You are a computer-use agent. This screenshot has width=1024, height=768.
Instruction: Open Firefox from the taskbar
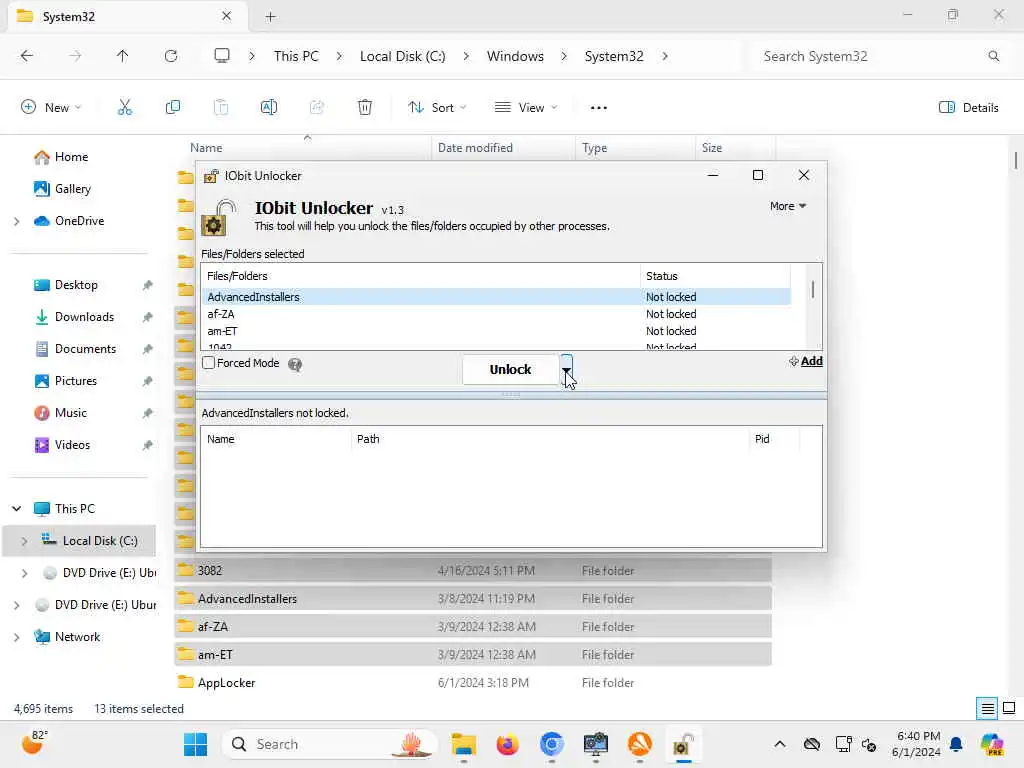coord(507,744)
